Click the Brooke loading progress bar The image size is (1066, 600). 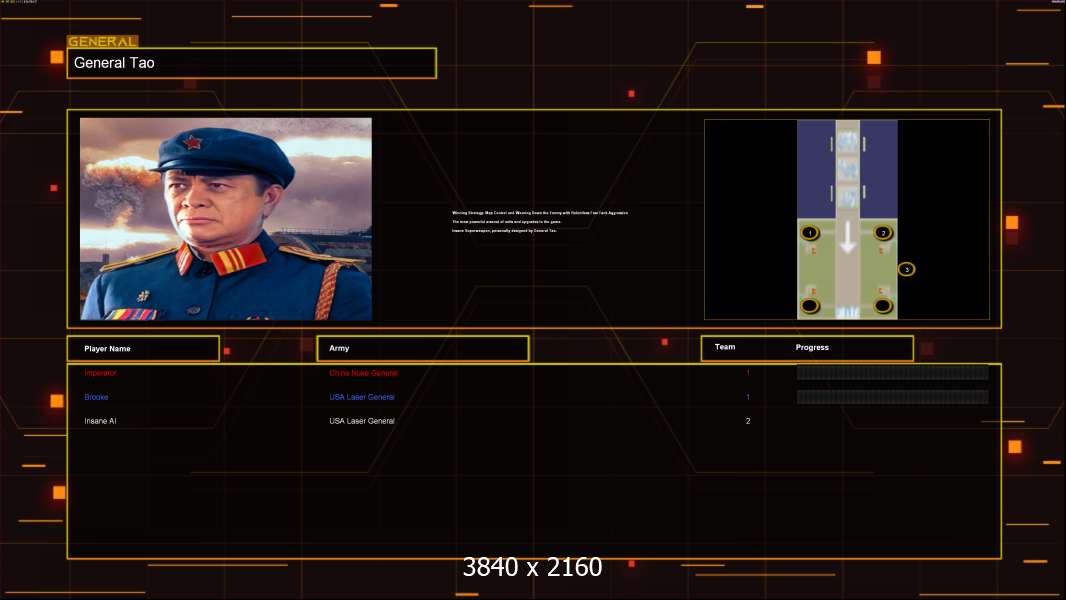[x=892, y=397]
